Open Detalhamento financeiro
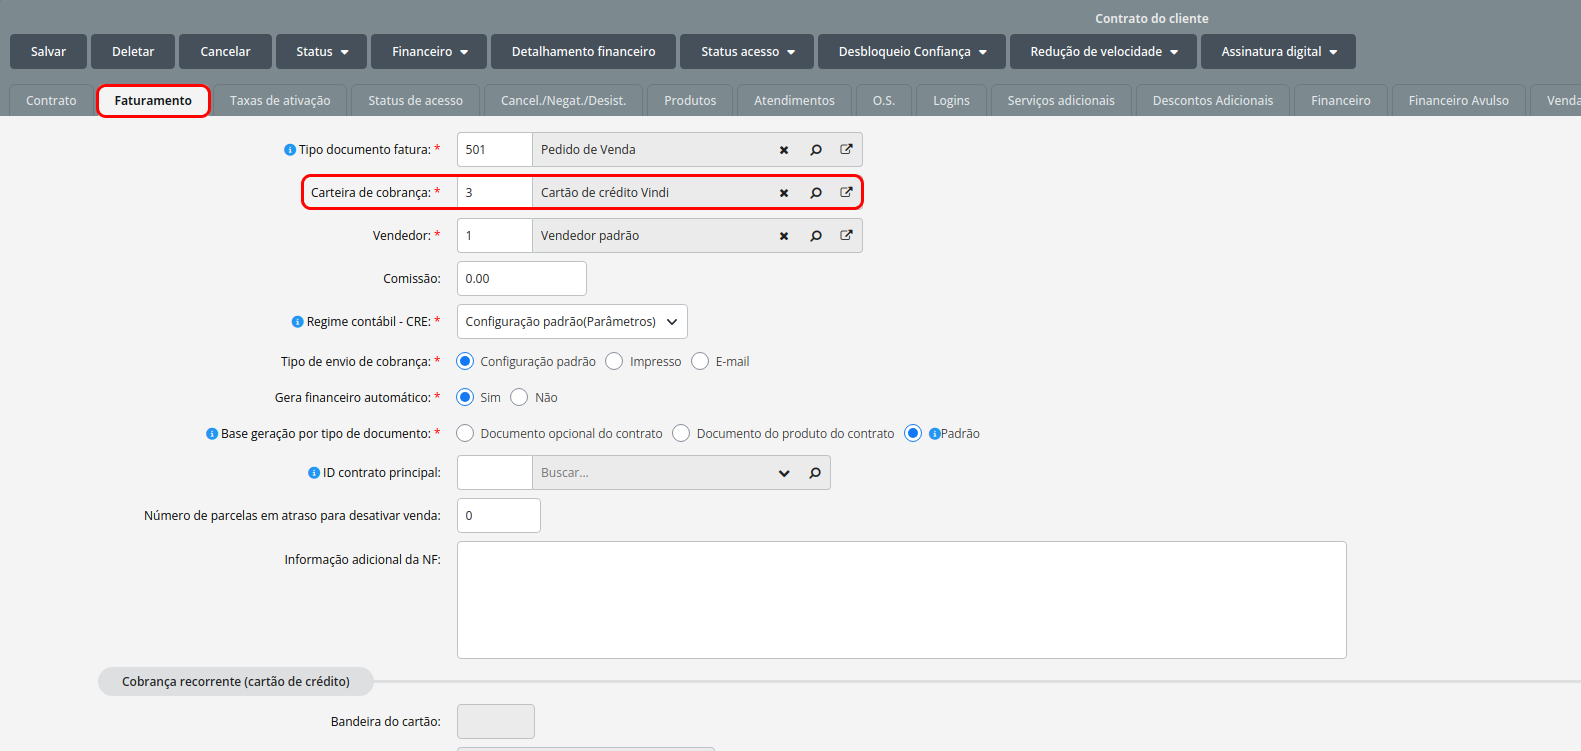The width and height of the screenshot is (1581, 751). coord(583,52)
